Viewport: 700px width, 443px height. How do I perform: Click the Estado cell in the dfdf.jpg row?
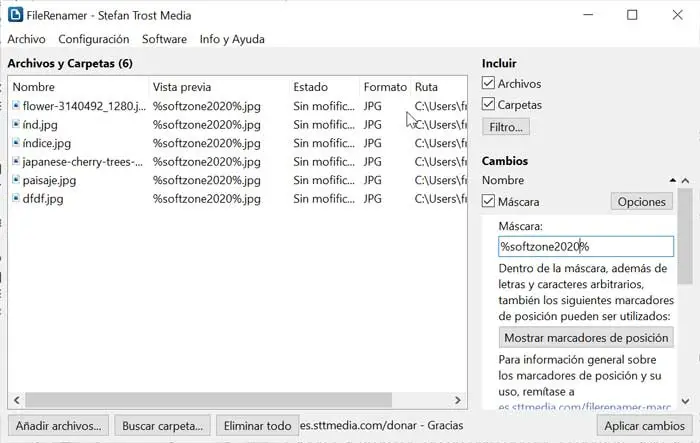click(324, 199)
